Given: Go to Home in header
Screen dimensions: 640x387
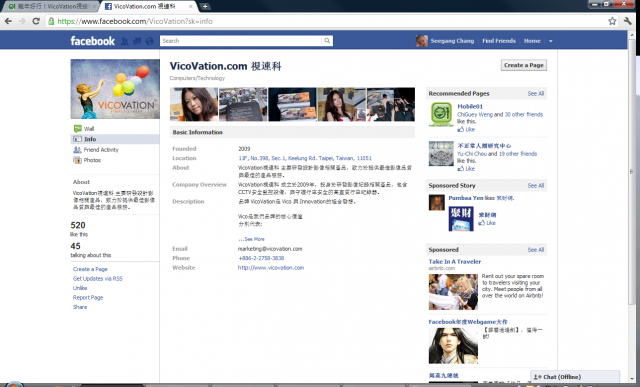Looking at the screenshot, I should (x=532, y=41).
